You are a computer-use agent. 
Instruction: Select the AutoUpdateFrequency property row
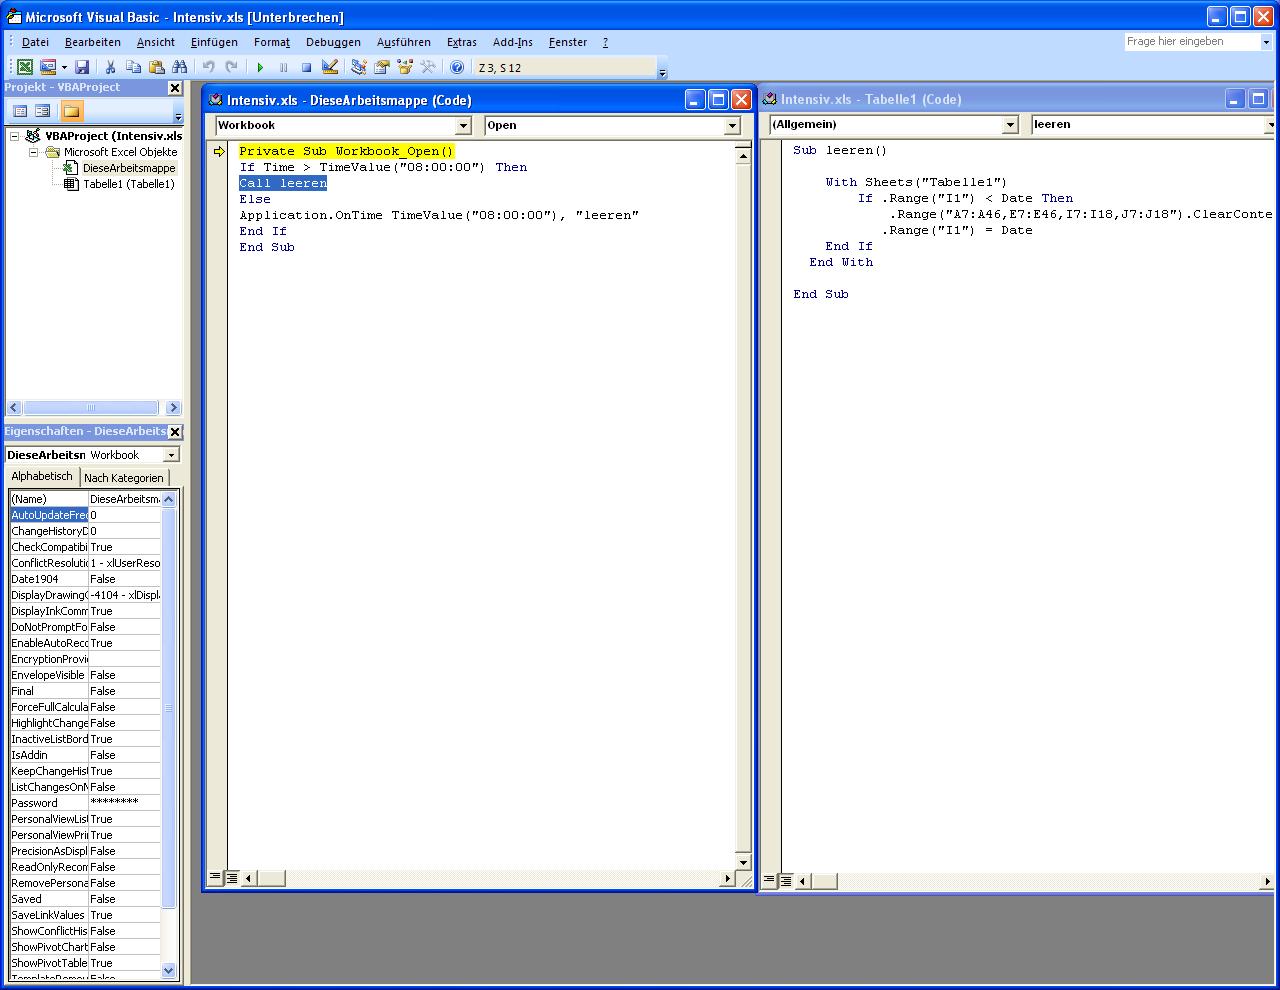point(85,515)
